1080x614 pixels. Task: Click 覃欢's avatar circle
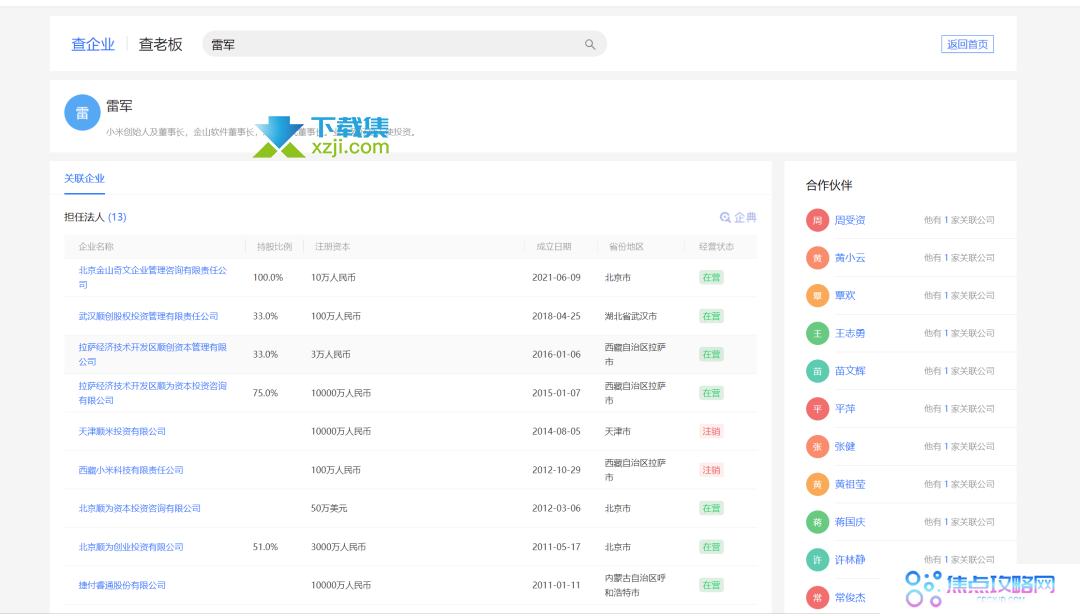(x=817, y=296)
